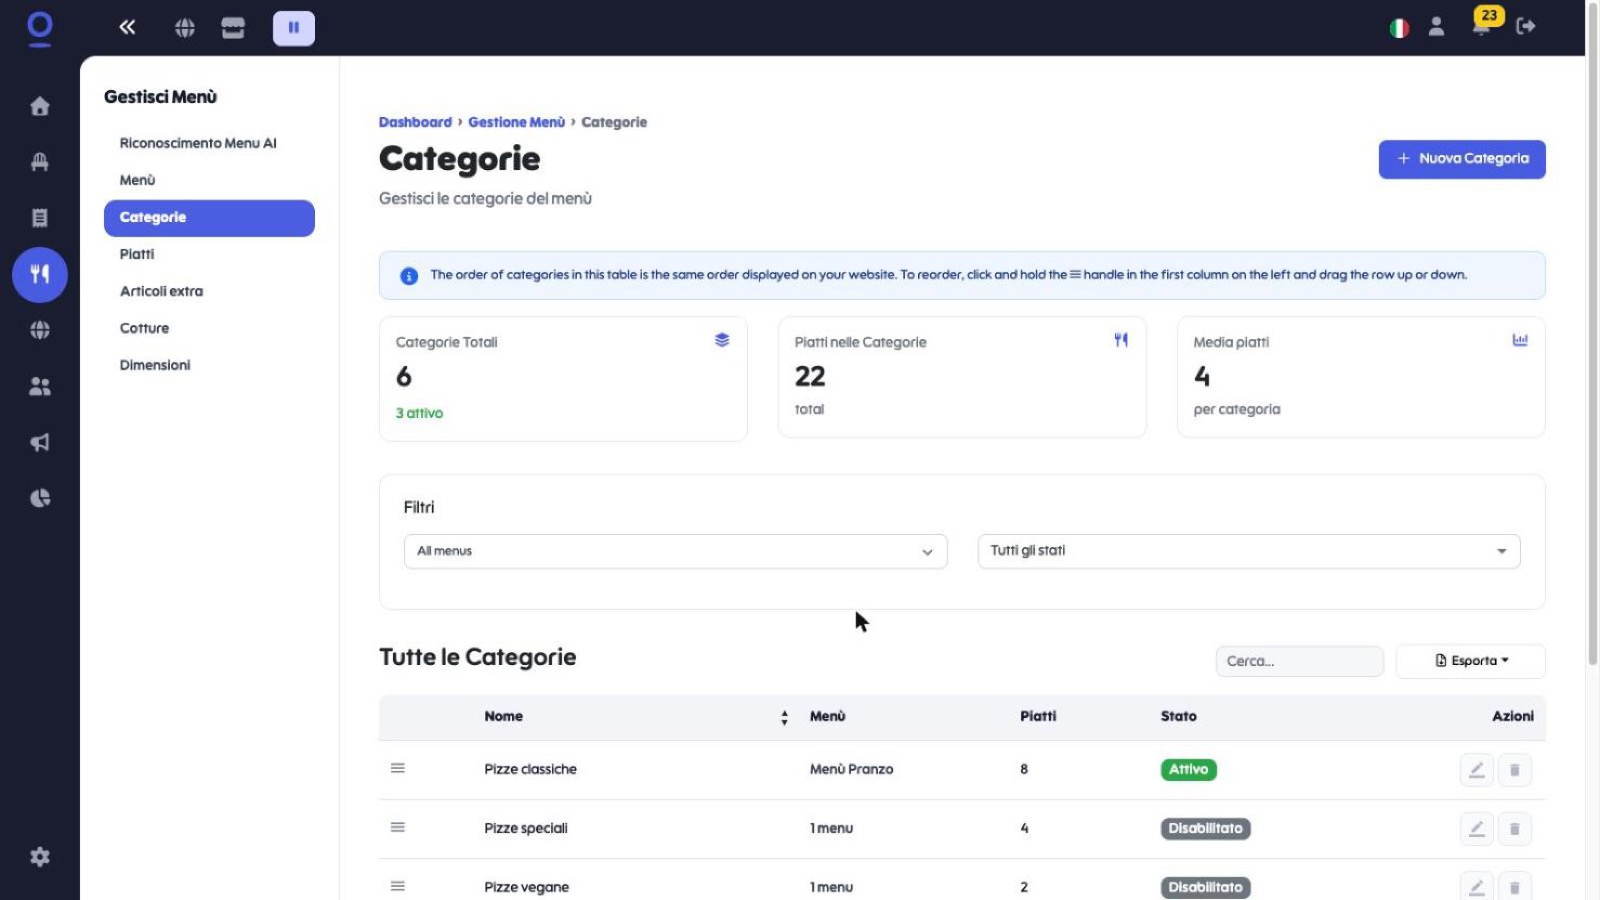
Task: Click the Disabilitato badge for Pizze speciali
Action: 1206,829
